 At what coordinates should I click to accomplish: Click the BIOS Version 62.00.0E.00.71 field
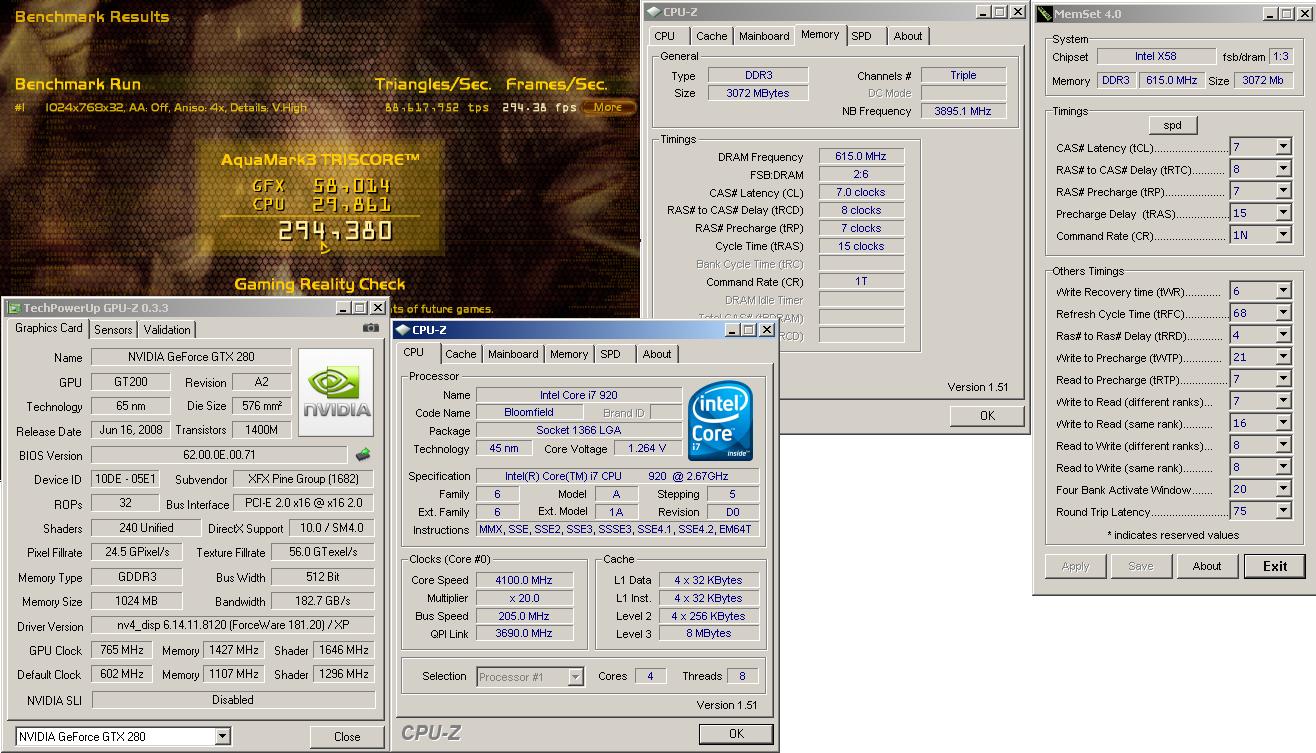pyautogui.click(x=219, y=455)
